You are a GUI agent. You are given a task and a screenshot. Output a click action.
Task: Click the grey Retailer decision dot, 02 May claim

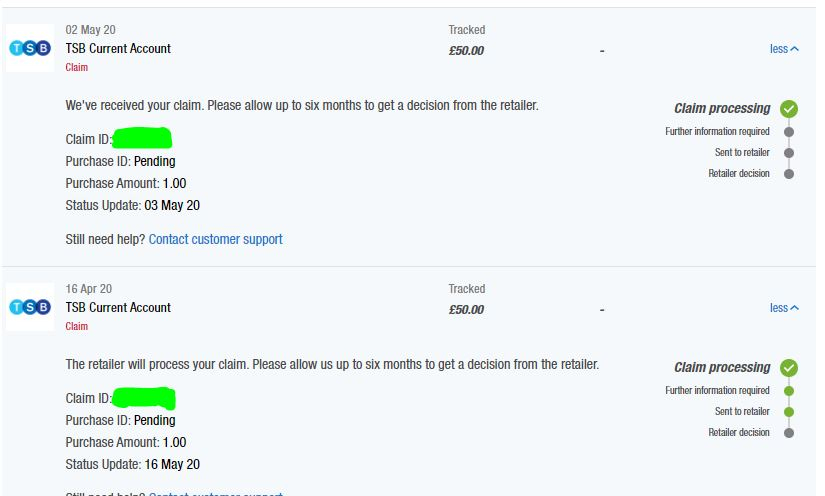tap(789, 174)
